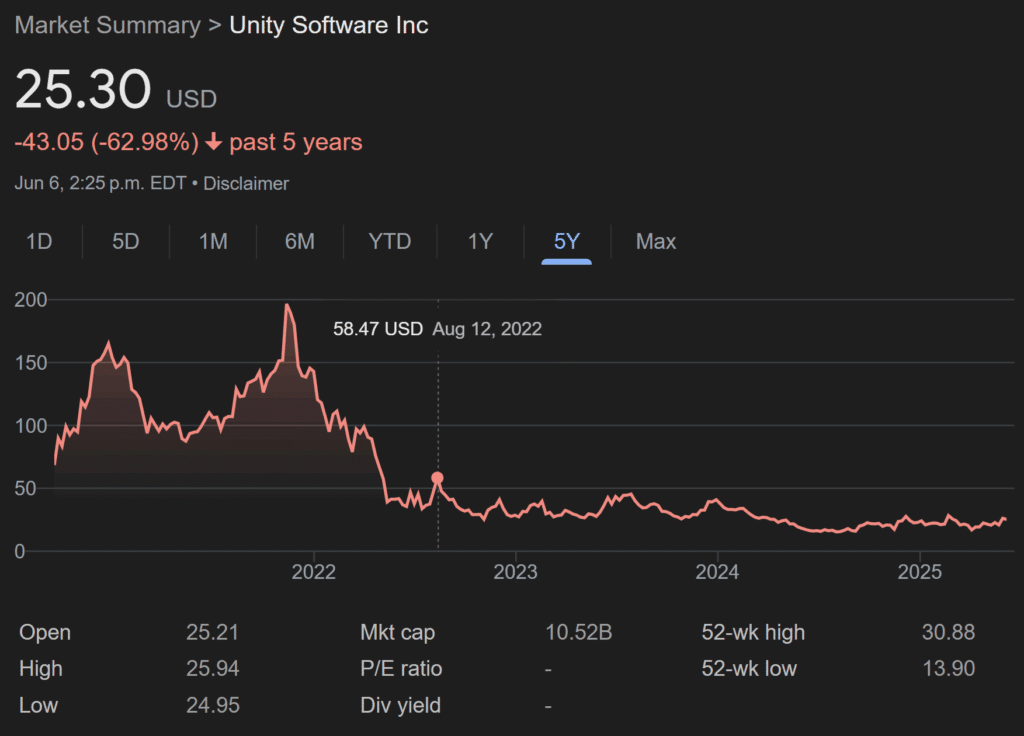Viewport: 1024px width, 736px height.
Task: Click the 100 y-axis label
Action: [x=31, y=426]
